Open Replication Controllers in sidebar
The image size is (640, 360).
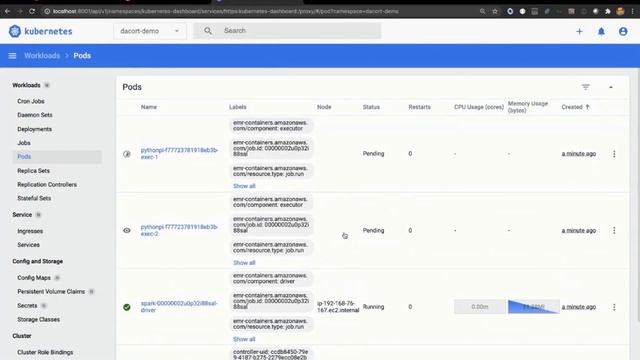point(47,184)
